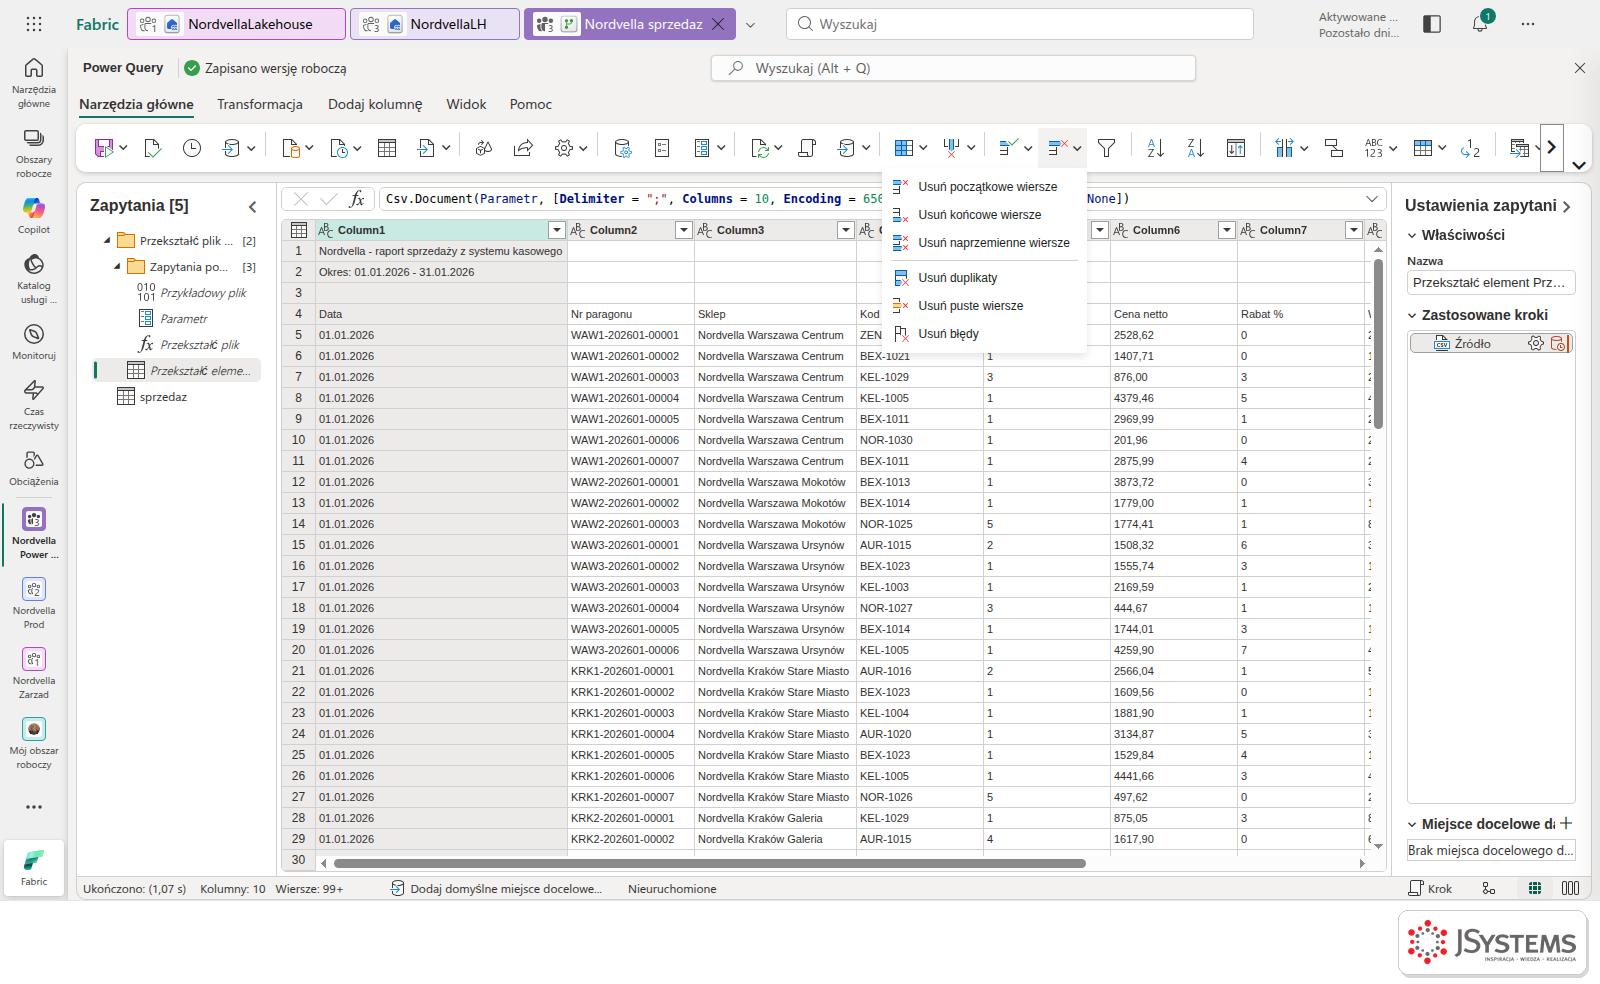
Task: Click the Split column icon
Action: [1285, 148]
